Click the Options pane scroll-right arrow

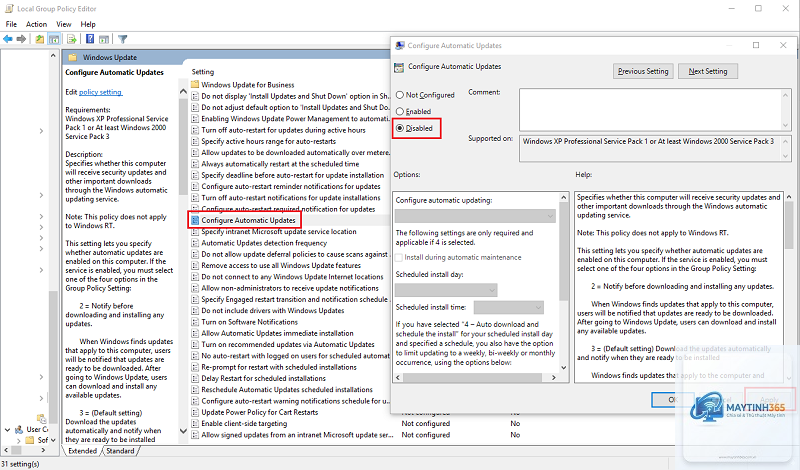tap(554, 378)
